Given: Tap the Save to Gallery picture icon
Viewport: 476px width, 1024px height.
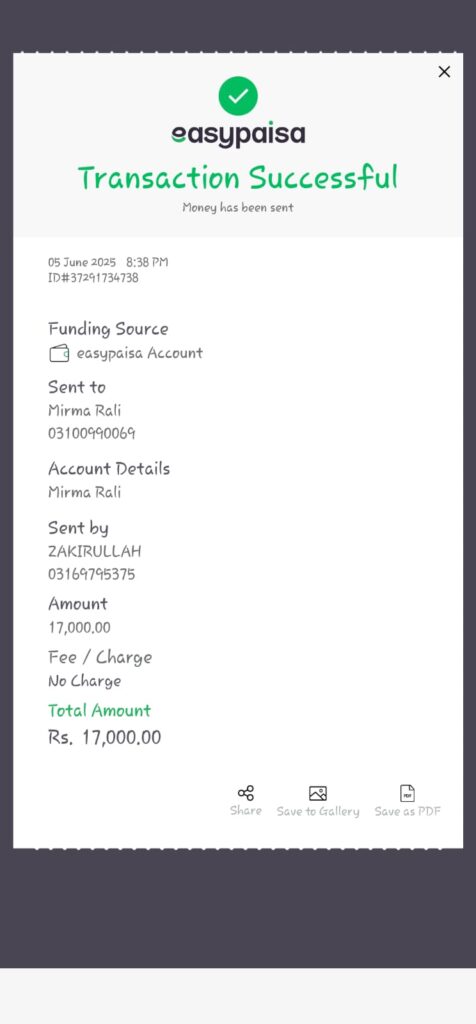Looking at the screenshot, I should (x=318, y=793).
